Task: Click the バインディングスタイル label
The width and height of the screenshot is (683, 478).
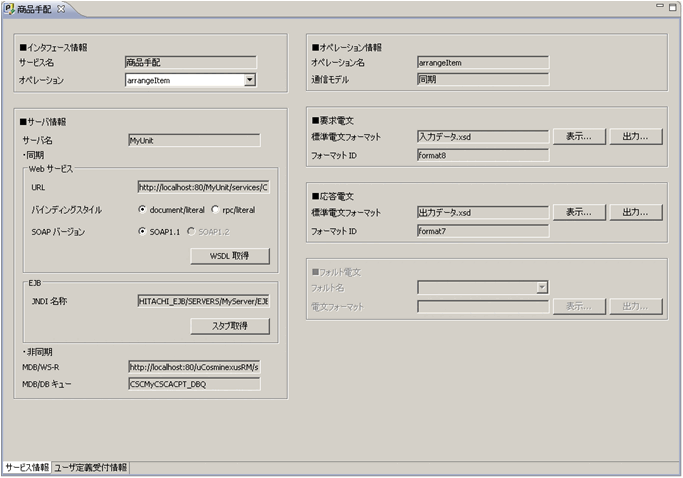Action: coord(67,210)
